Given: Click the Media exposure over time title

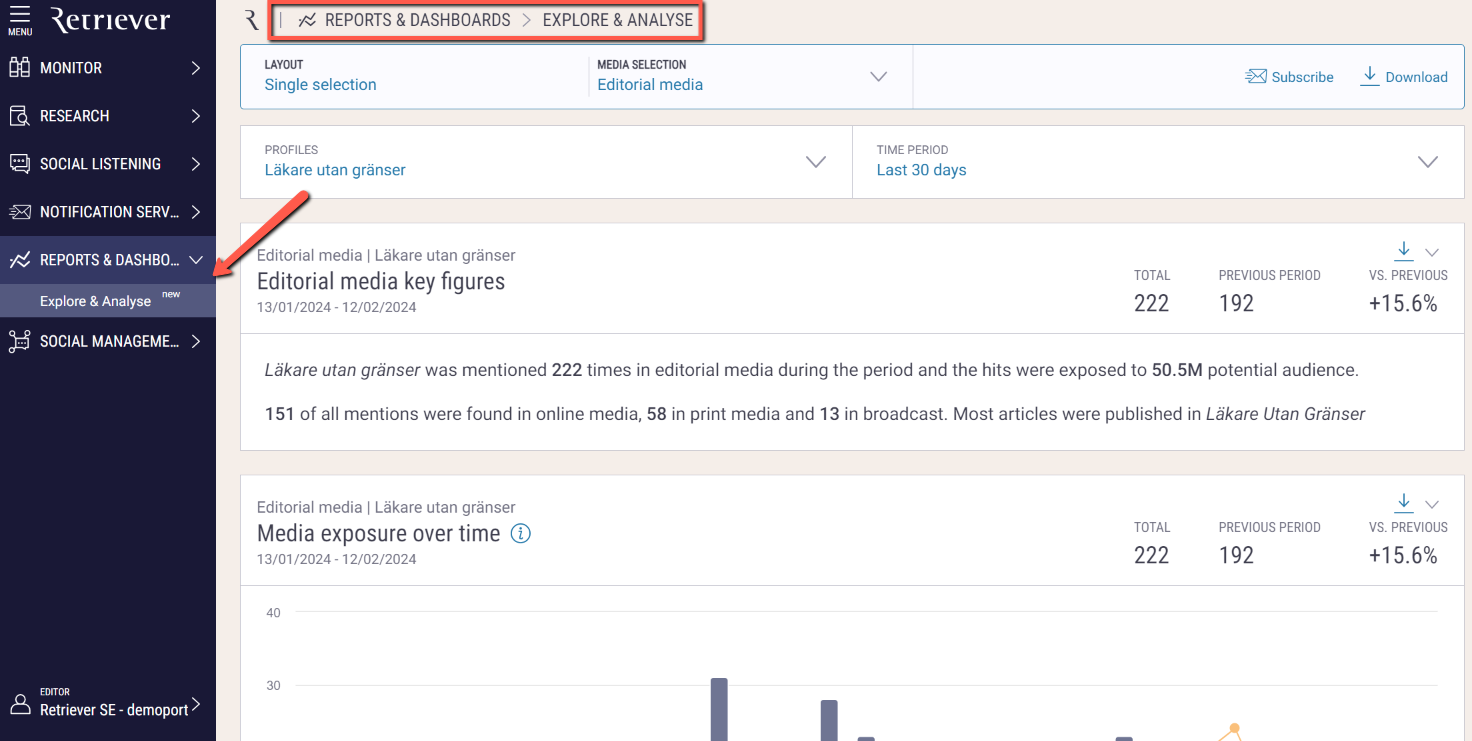Looking at the screenshot, I should 378,534.
